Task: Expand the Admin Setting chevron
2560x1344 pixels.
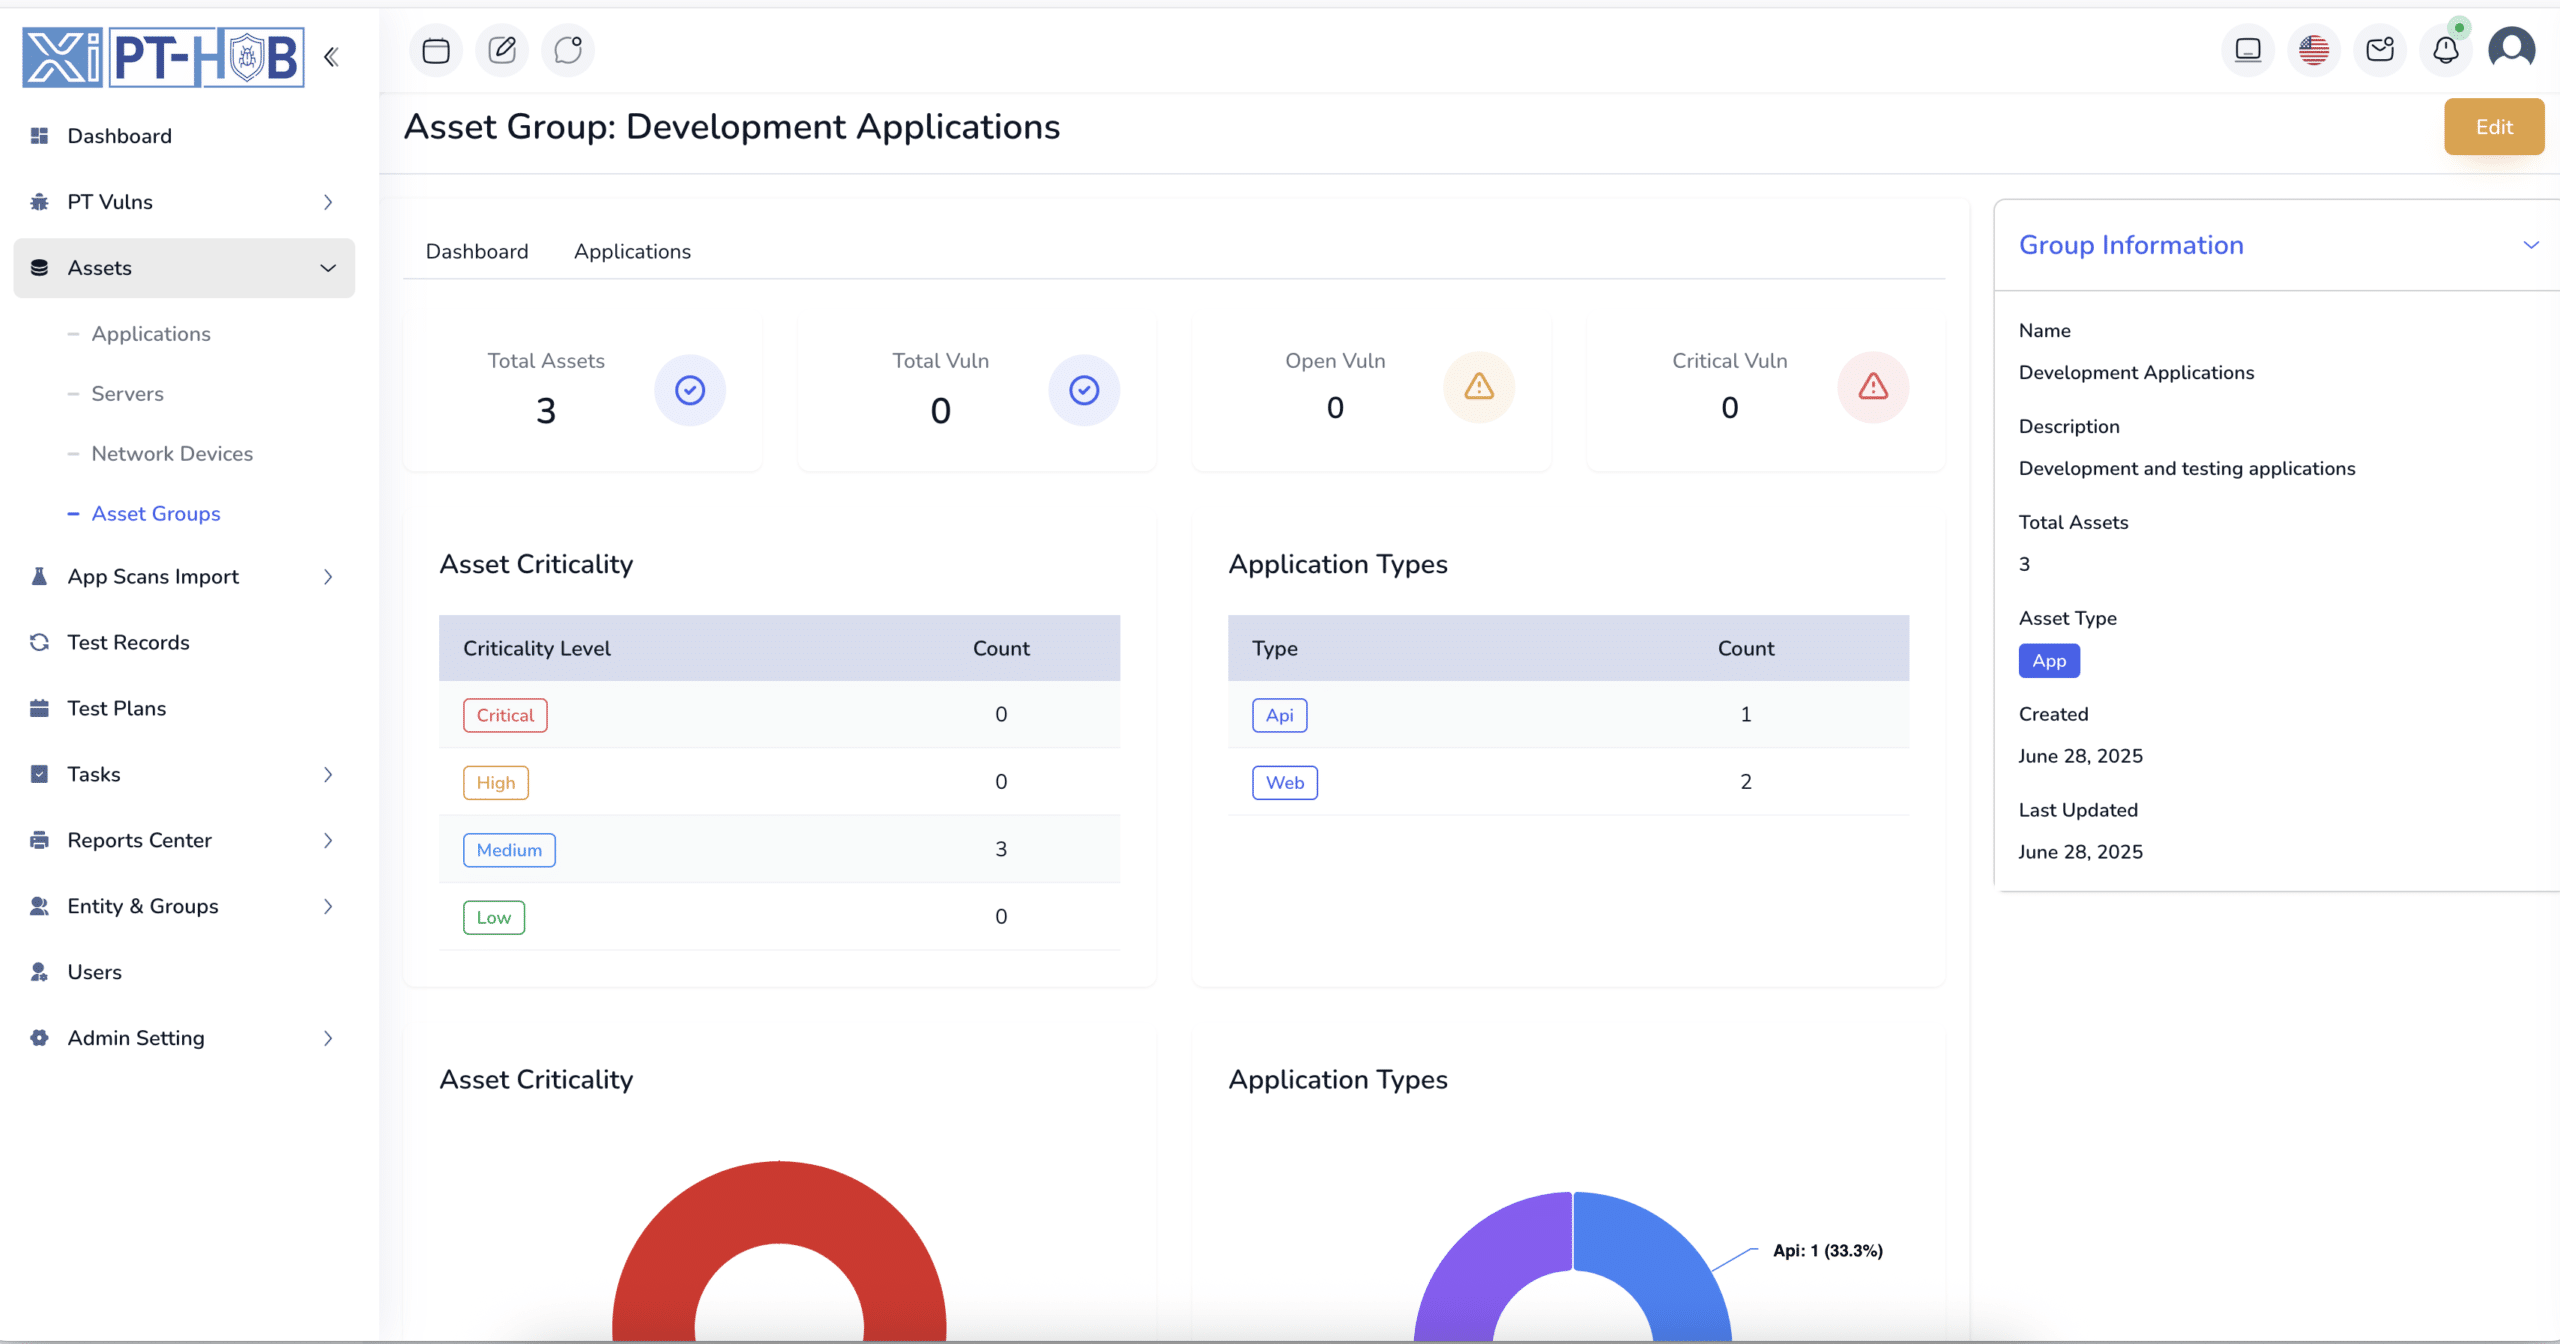Action: pos(328,1038)
